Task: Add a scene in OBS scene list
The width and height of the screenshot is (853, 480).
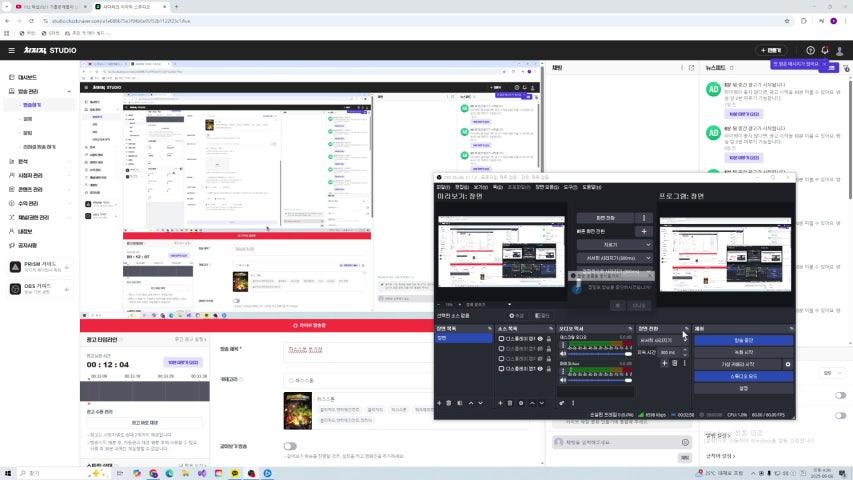Action: [x=439, y=403]
